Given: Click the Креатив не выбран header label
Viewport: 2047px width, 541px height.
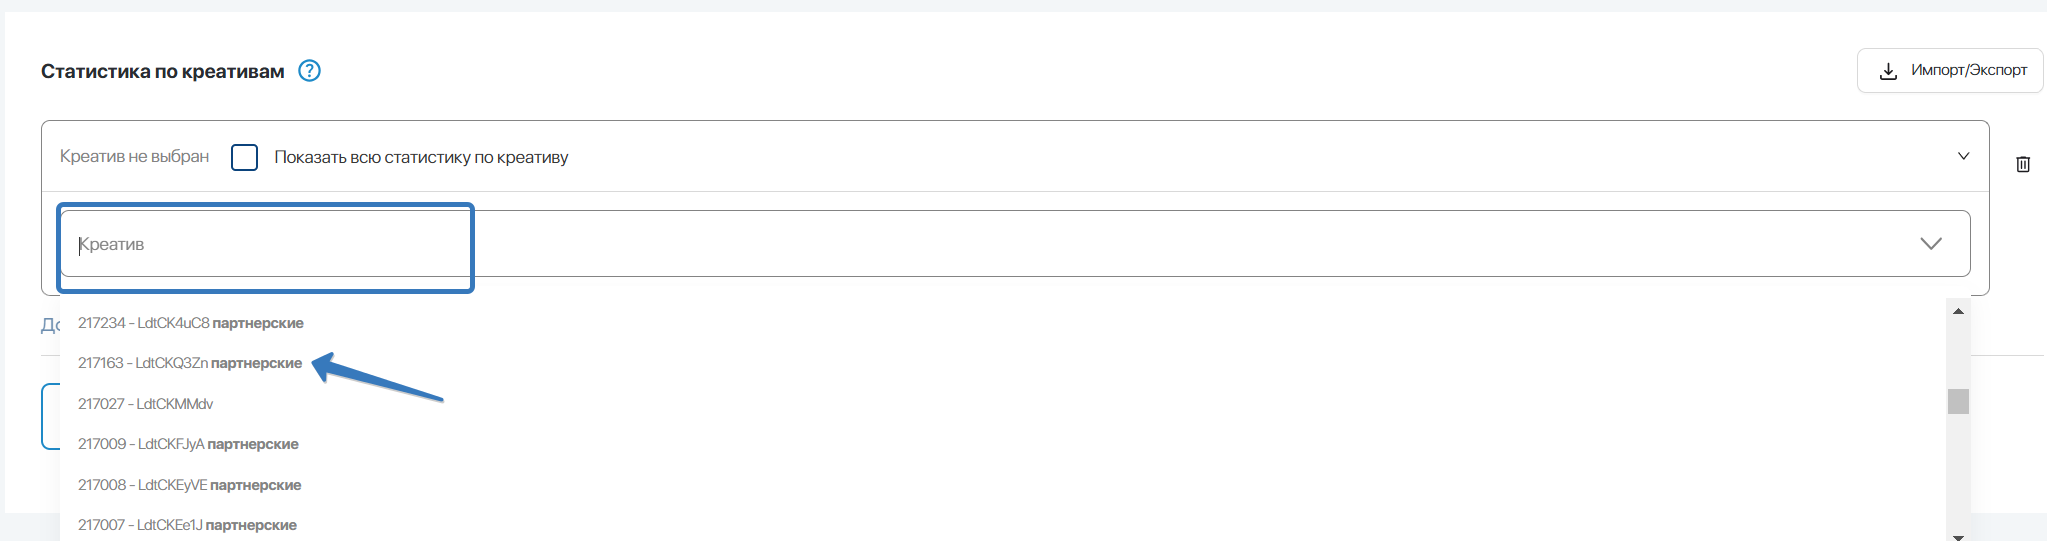Looking at the screenshot, I should tap(134, 157).
